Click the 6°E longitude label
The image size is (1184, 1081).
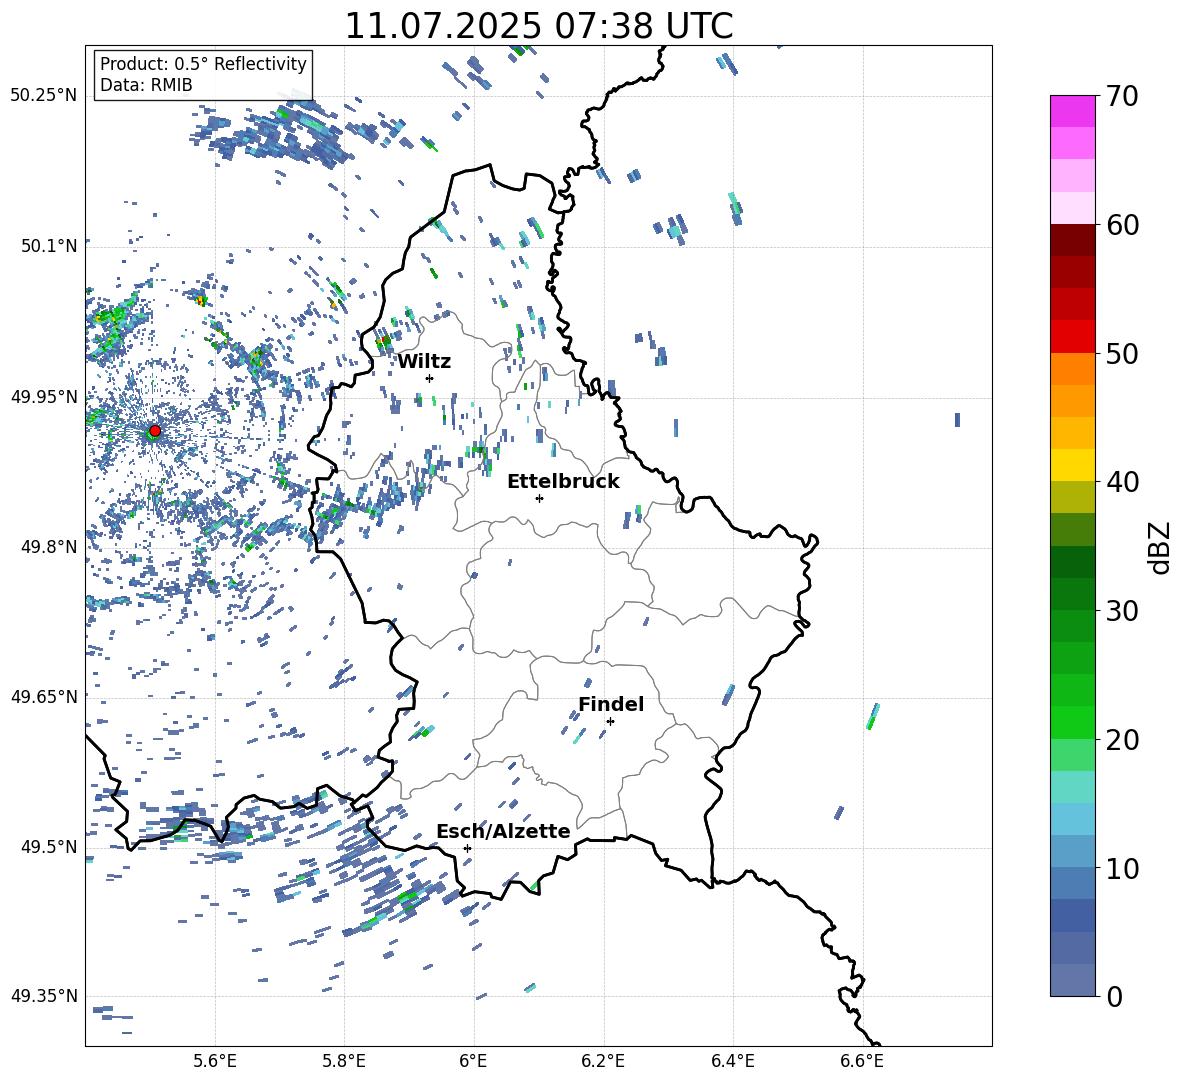473,1062
